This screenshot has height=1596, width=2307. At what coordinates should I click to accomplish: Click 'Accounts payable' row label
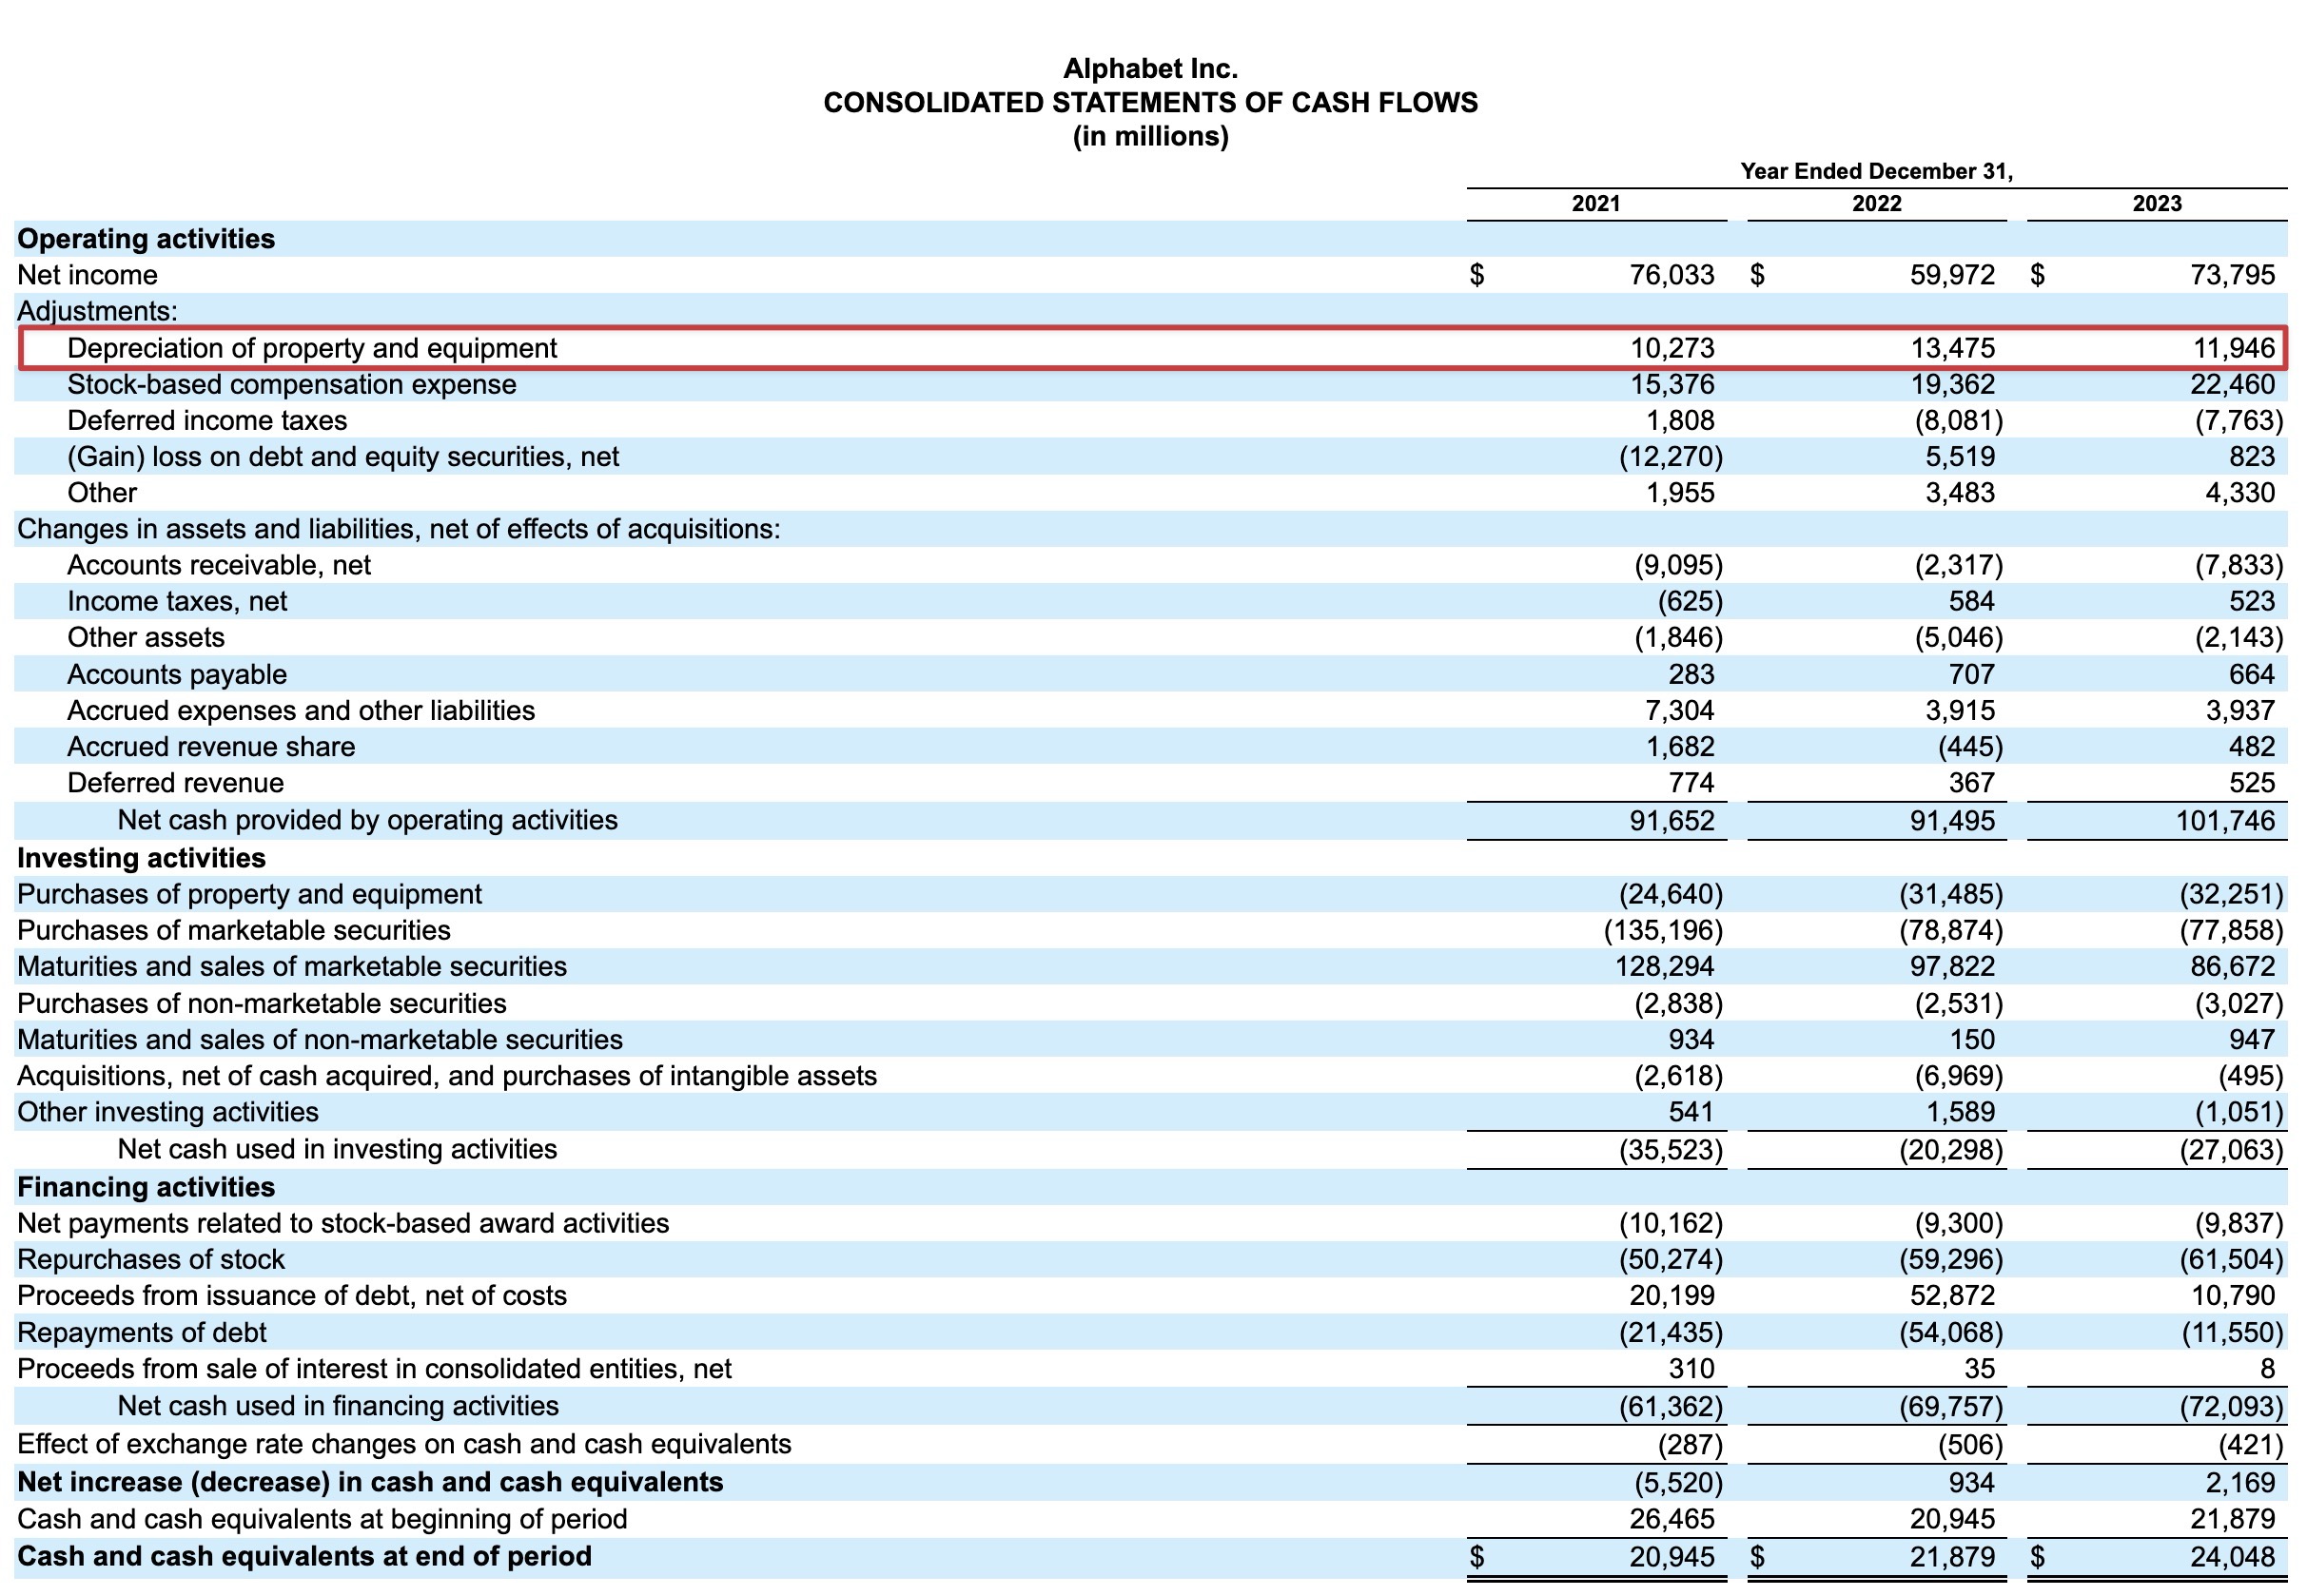coord(177,675)
